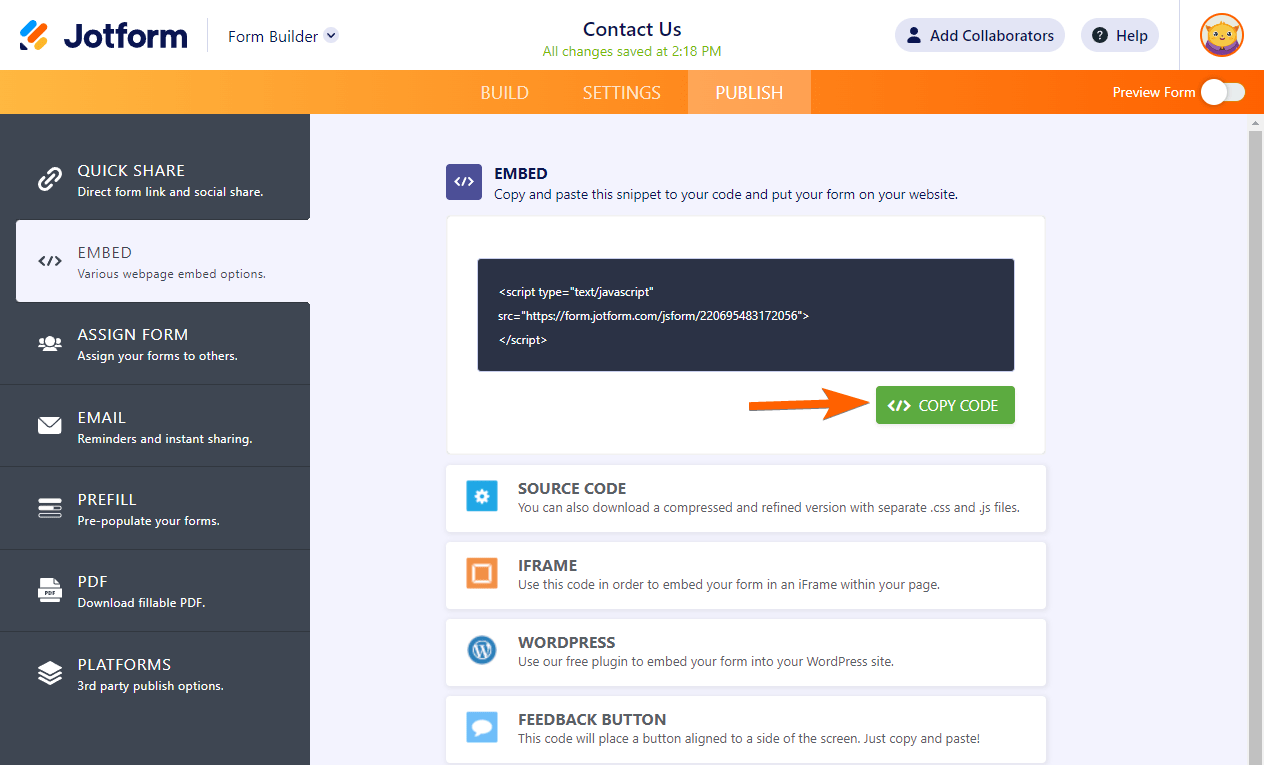The width and height of the screenshot is (1264, 765).
Task: Click the Copy Code button
Action: [x=945, y=405]
